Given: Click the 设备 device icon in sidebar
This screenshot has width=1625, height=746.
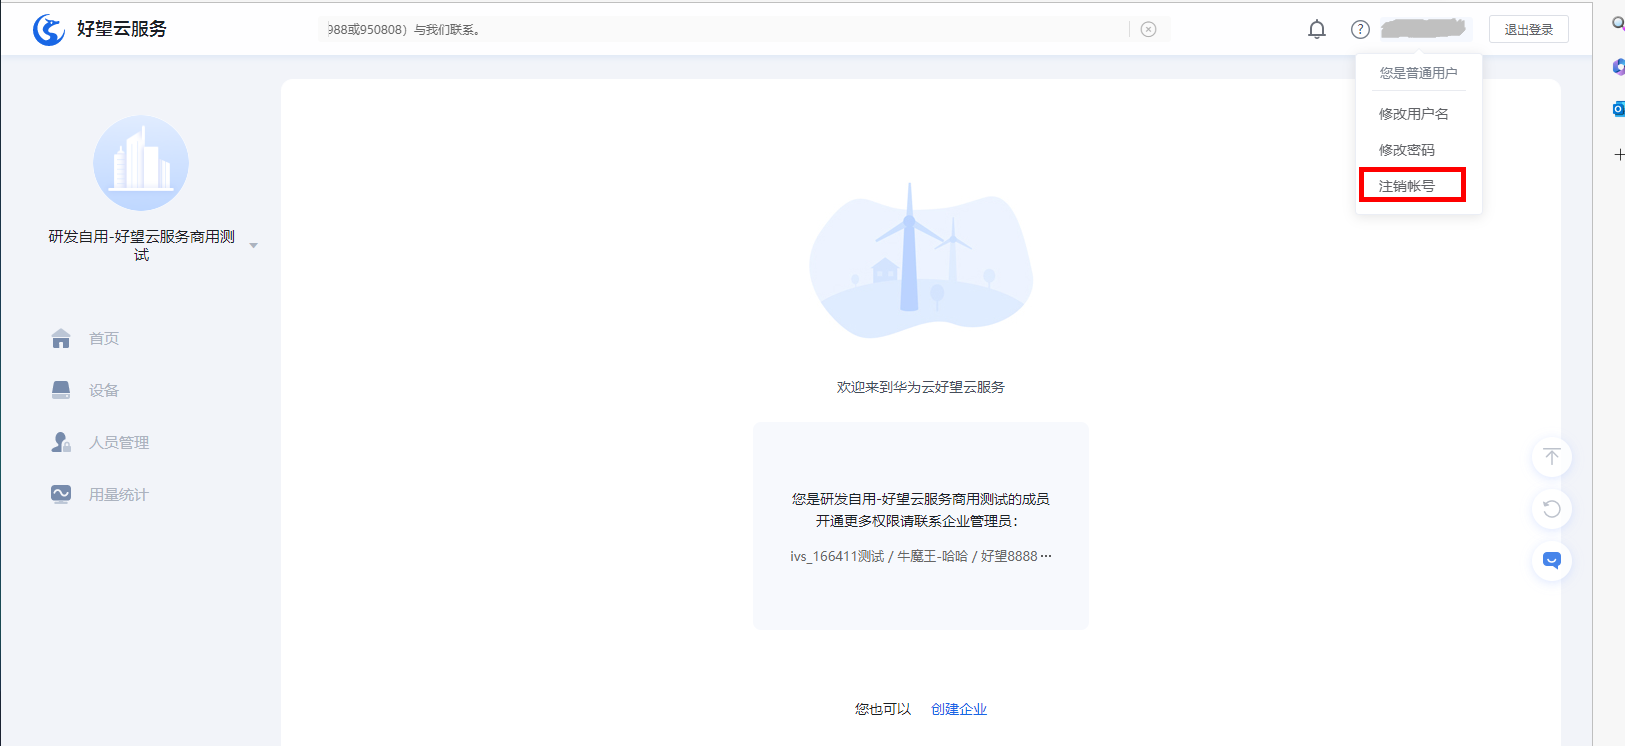Looking at the screenshot, I should pos(61,390).
